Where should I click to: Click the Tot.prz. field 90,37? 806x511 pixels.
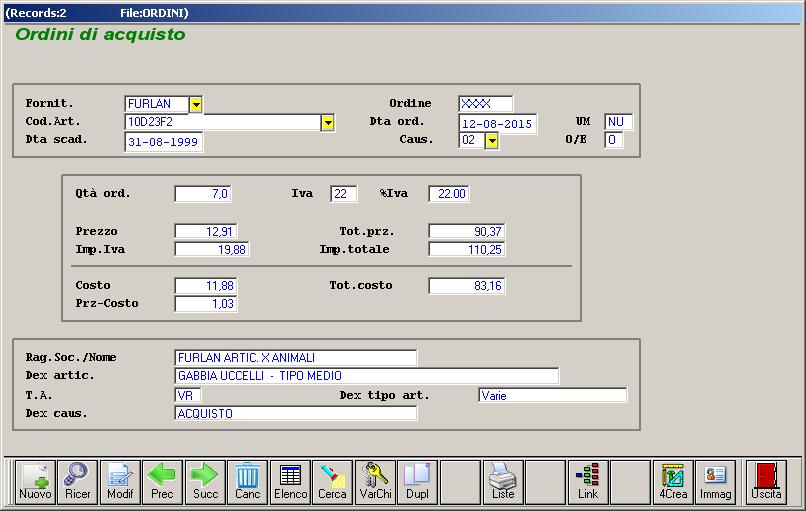click(467, 231)
